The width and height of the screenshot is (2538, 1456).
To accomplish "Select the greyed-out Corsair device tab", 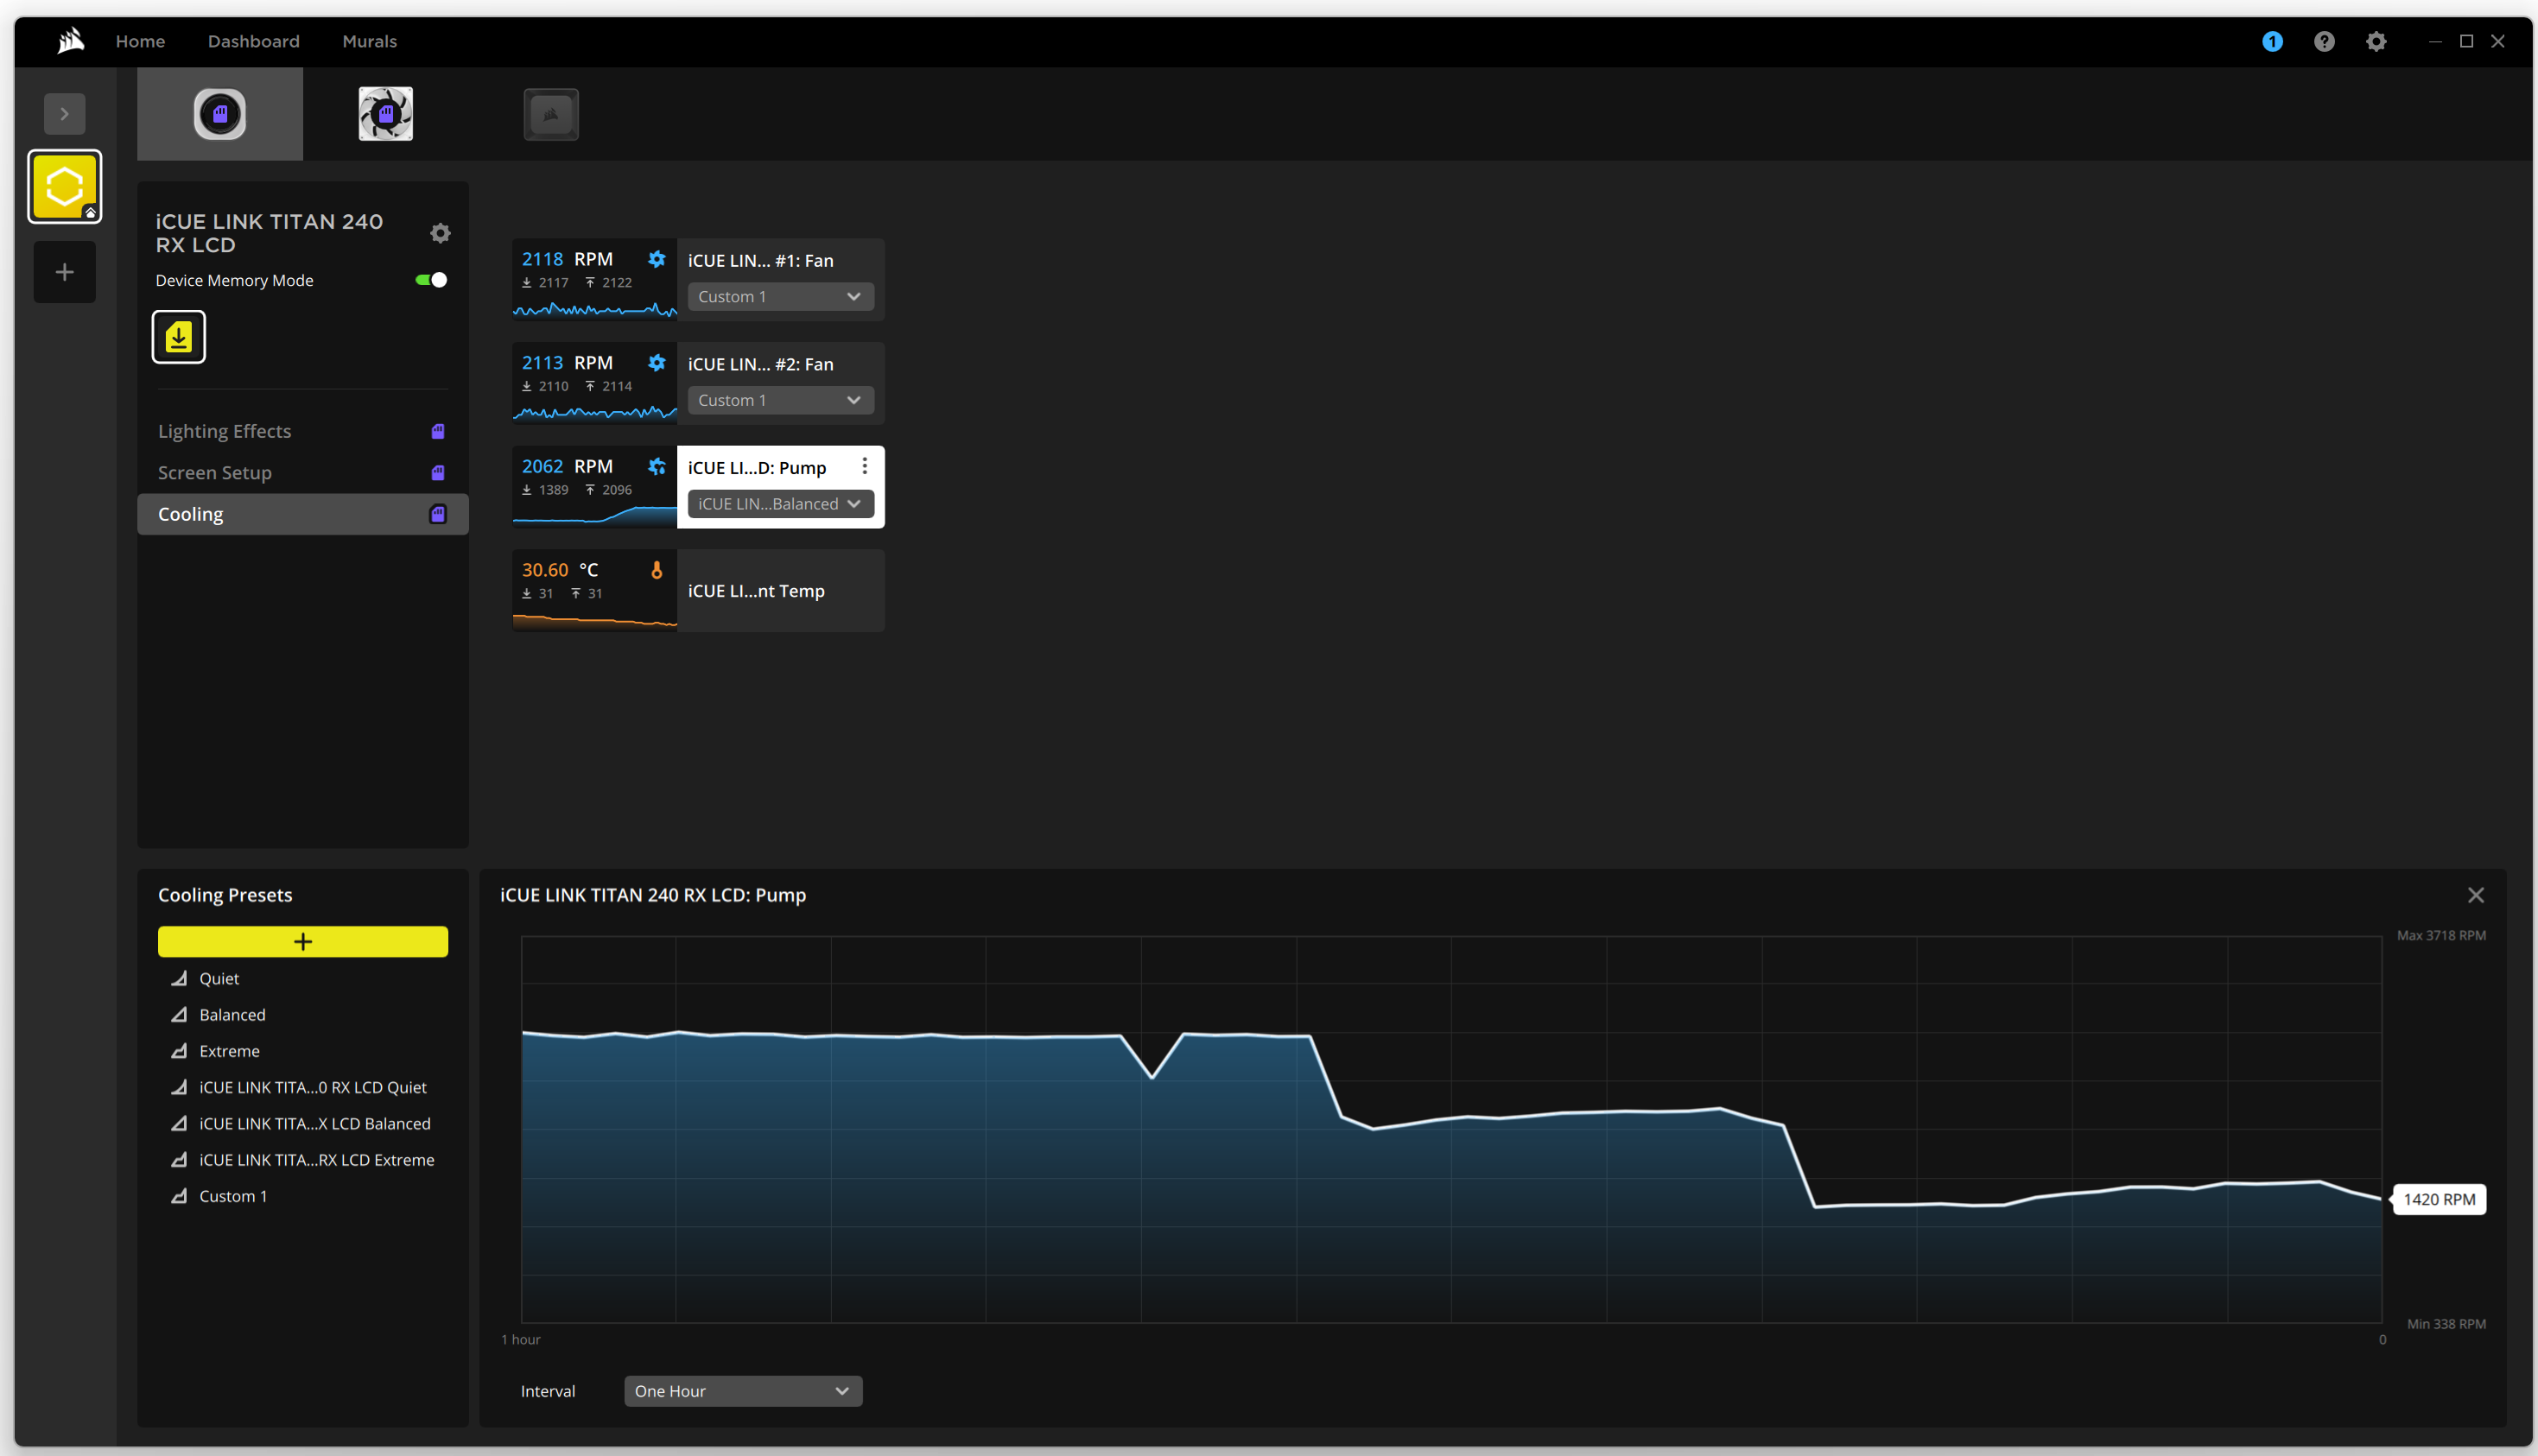I will 551,114.
